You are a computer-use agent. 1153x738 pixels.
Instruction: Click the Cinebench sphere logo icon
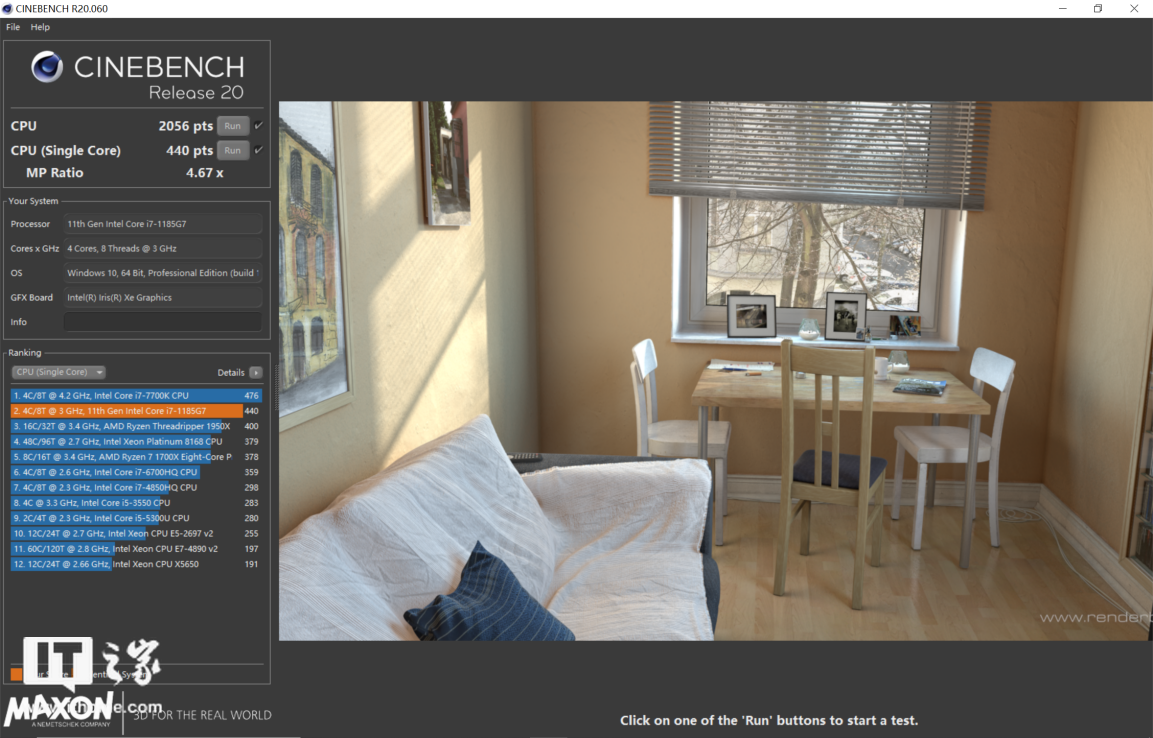[47, 67]
